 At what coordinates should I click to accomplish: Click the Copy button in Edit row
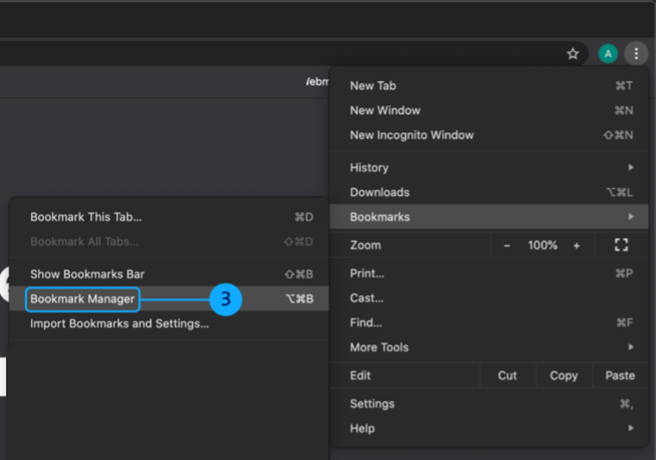pyautogui.click(x=563, y=376)
